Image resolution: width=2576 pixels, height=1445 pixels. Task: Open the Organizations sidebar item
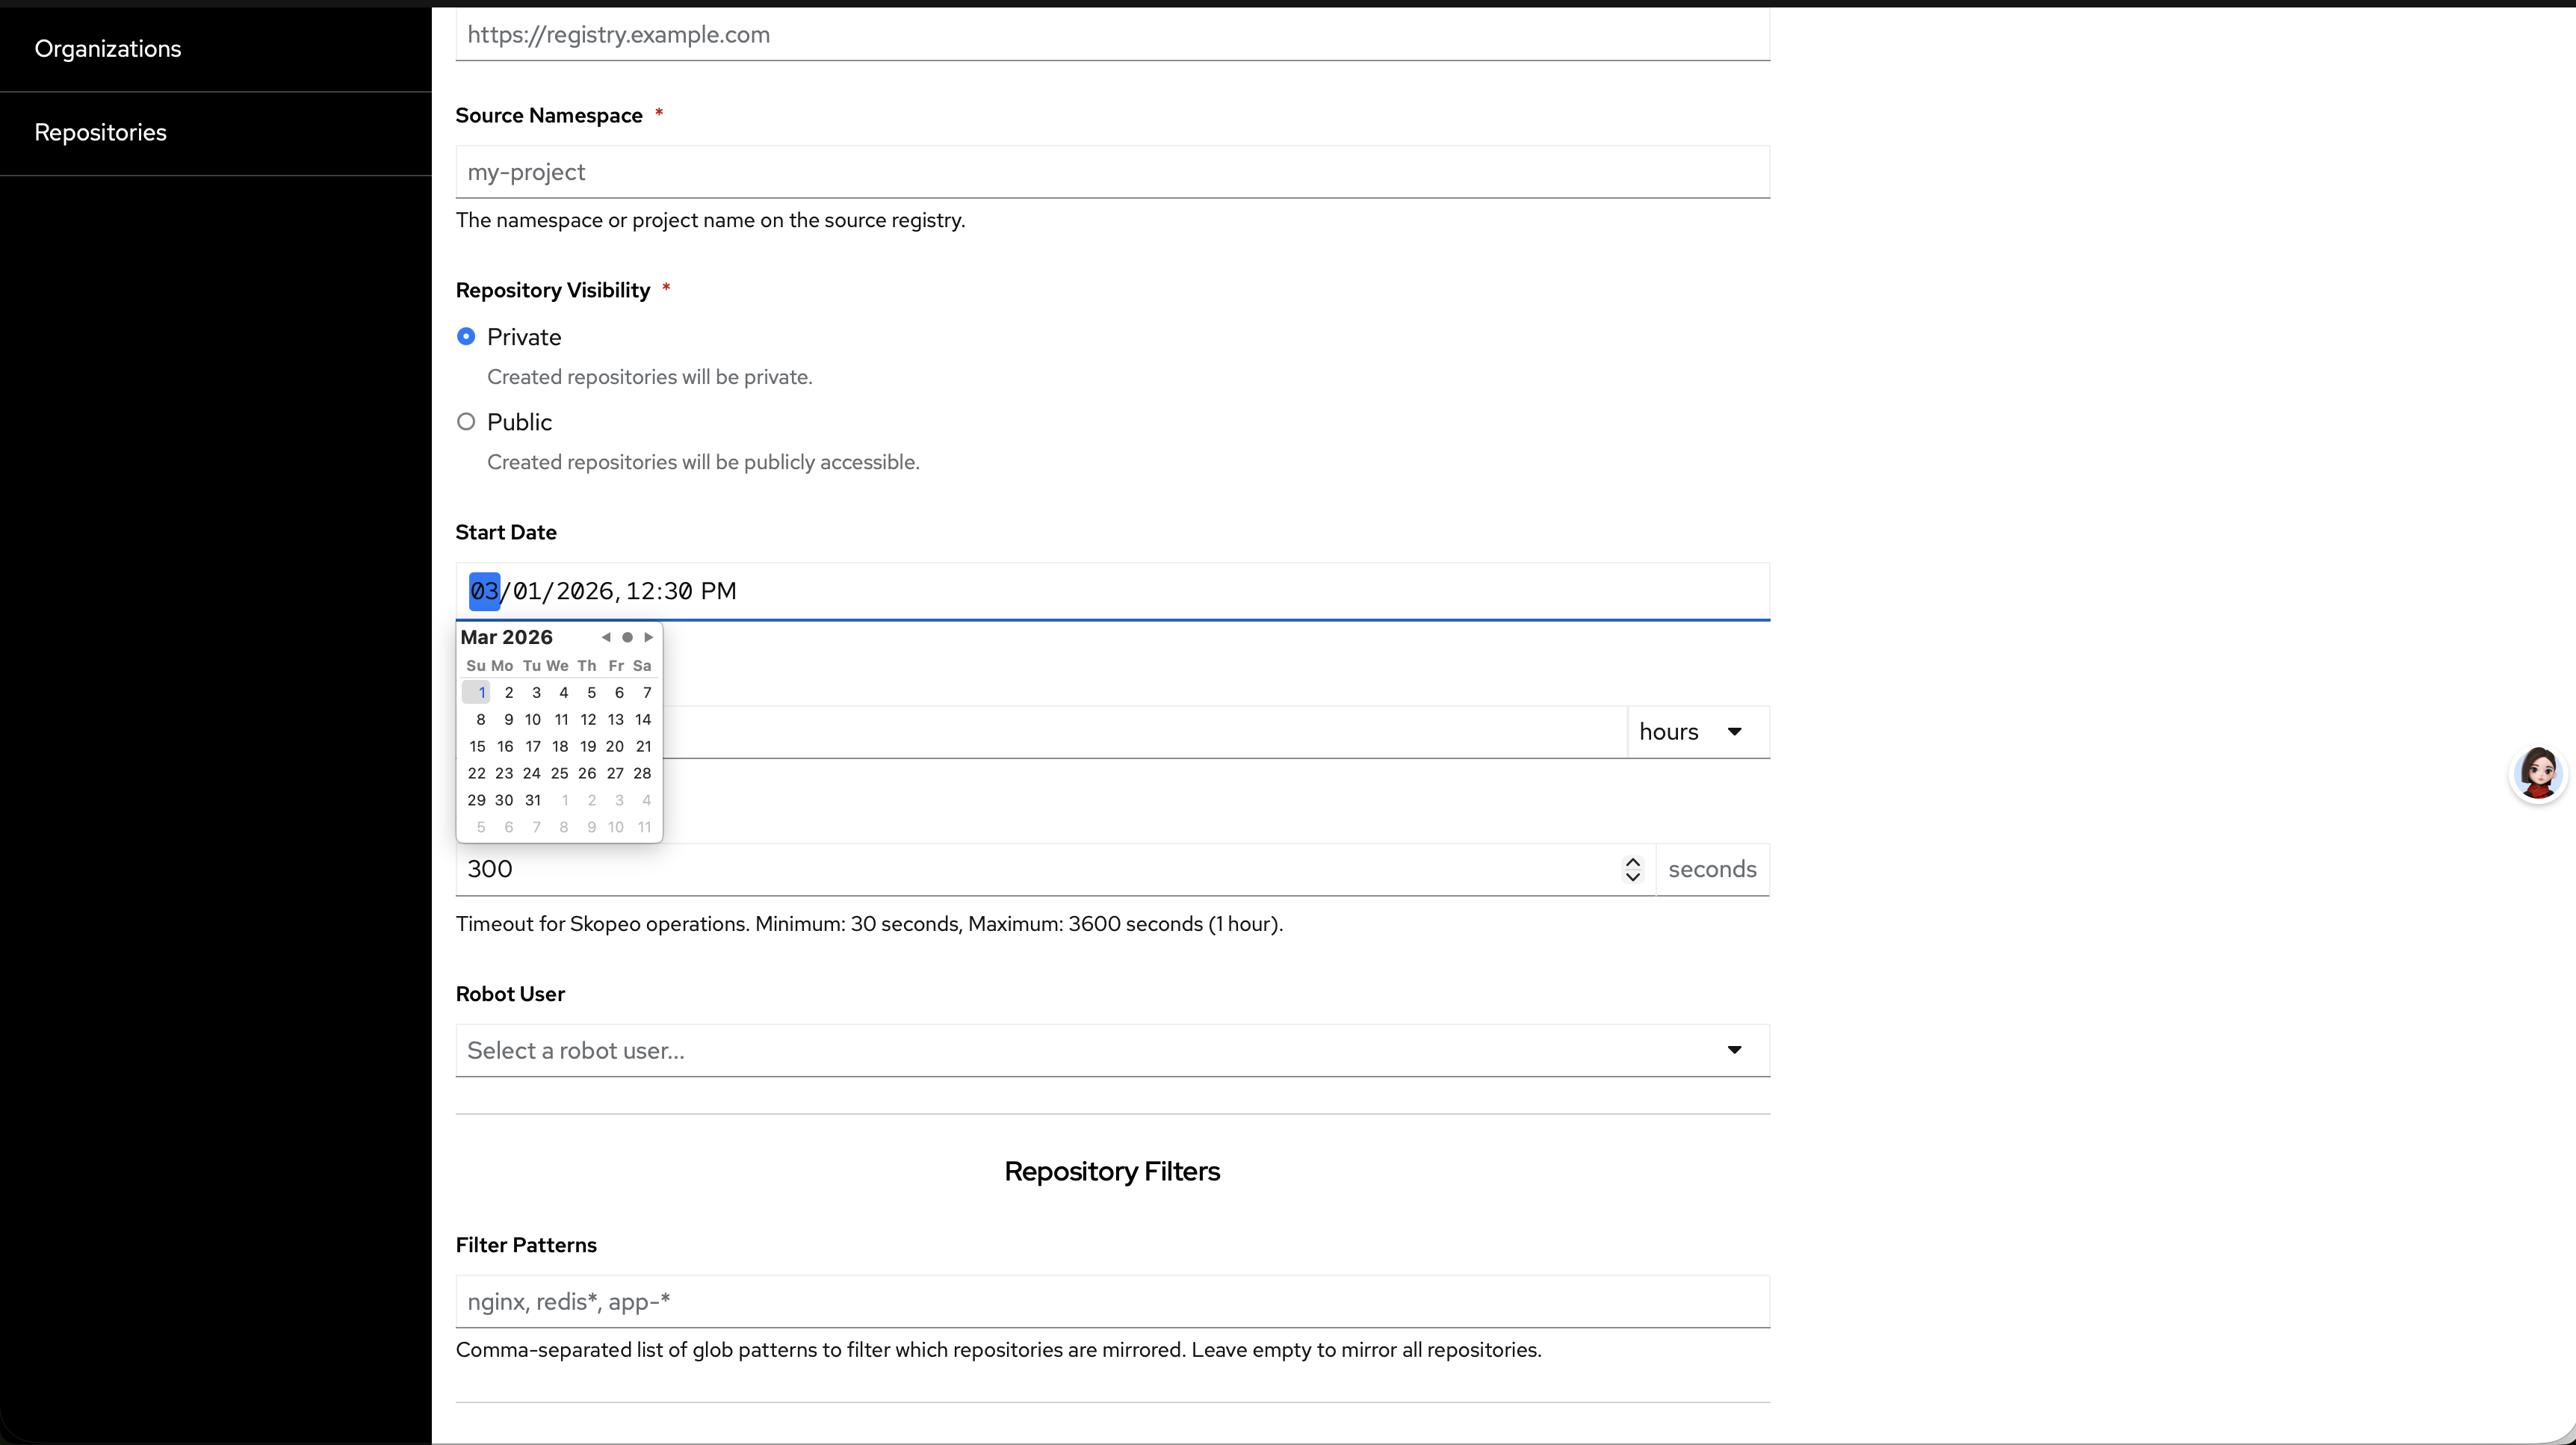click(x=108, y=49)
